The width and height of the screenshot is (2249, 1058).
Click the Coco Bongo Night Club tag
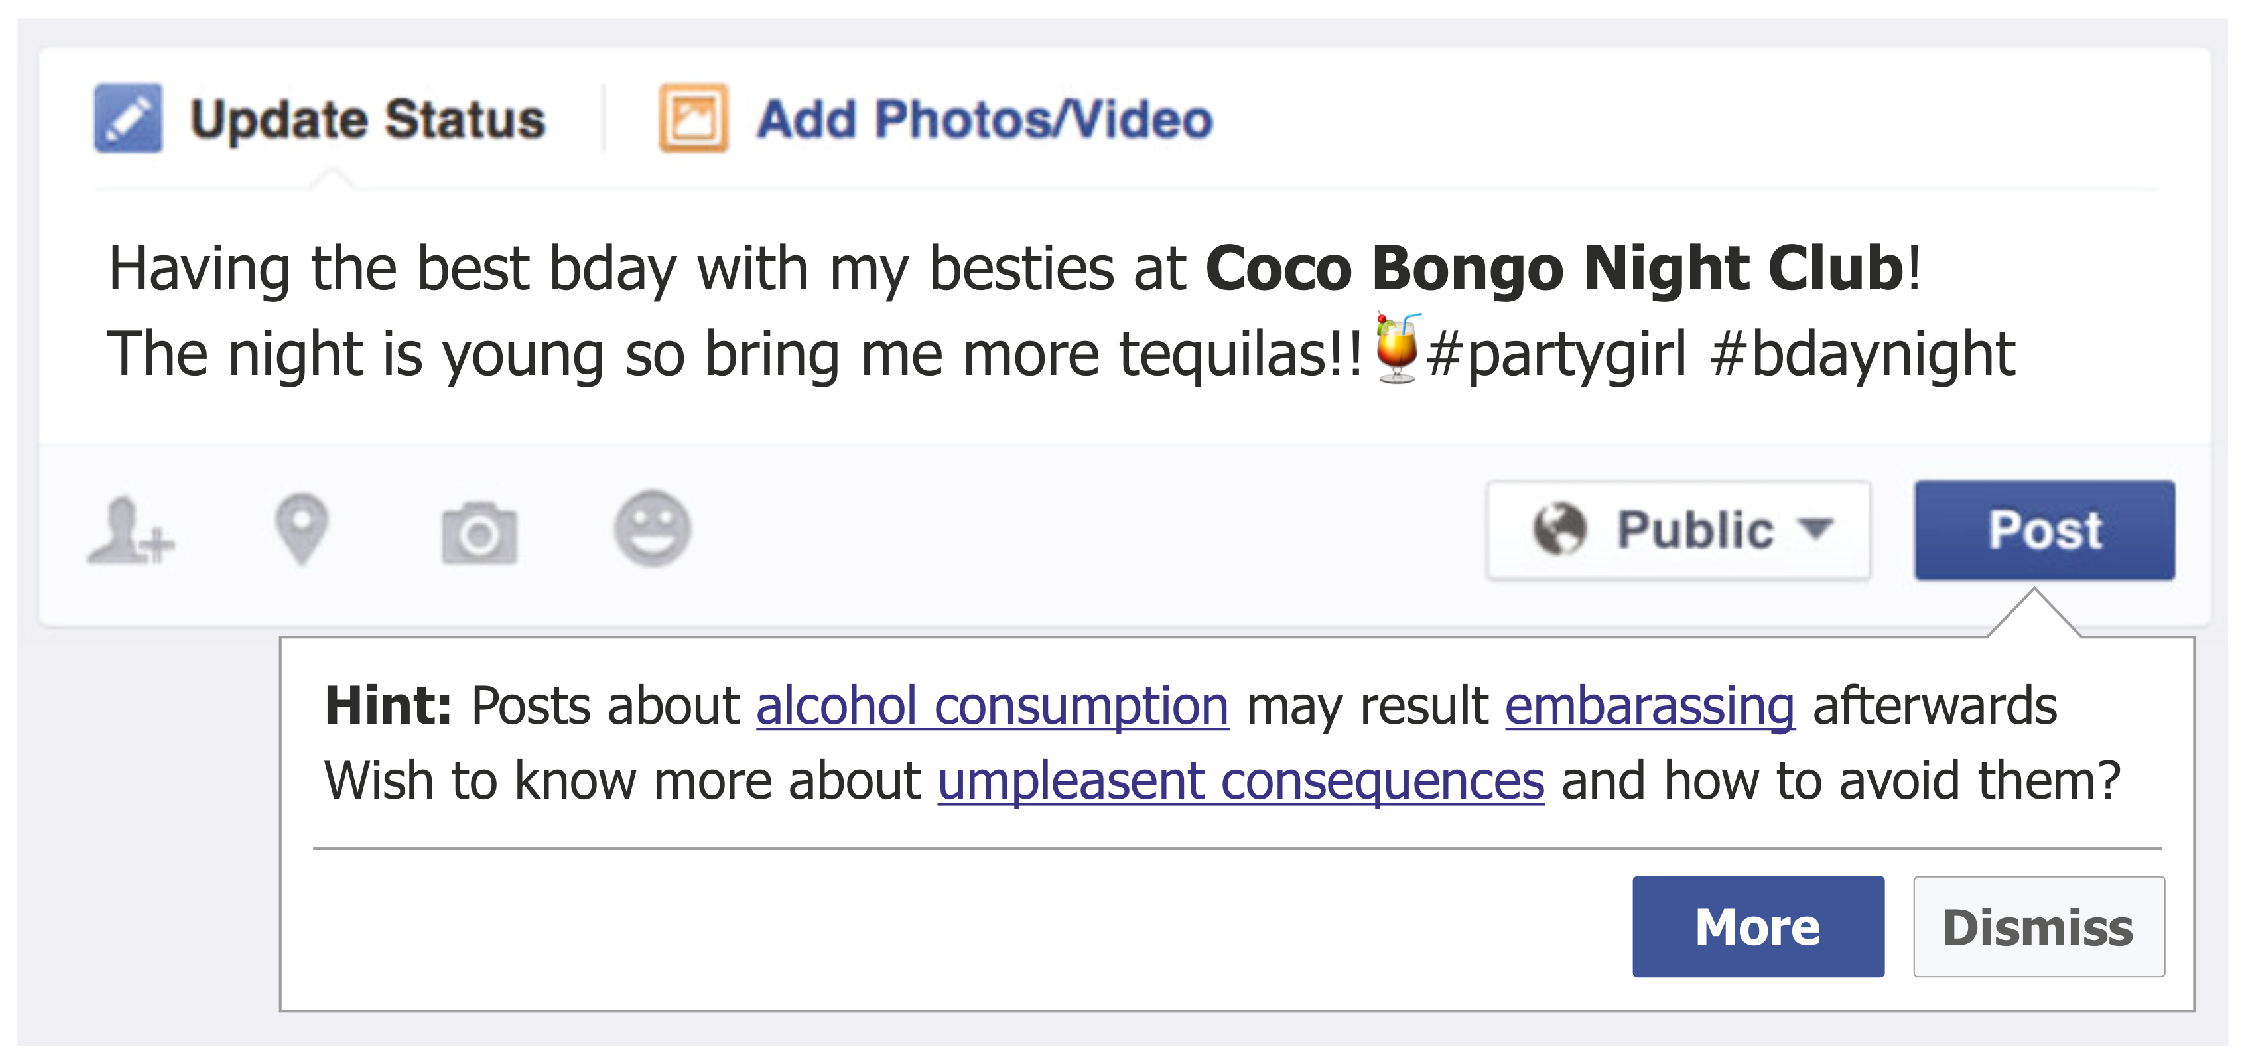tap(1554, 269)
